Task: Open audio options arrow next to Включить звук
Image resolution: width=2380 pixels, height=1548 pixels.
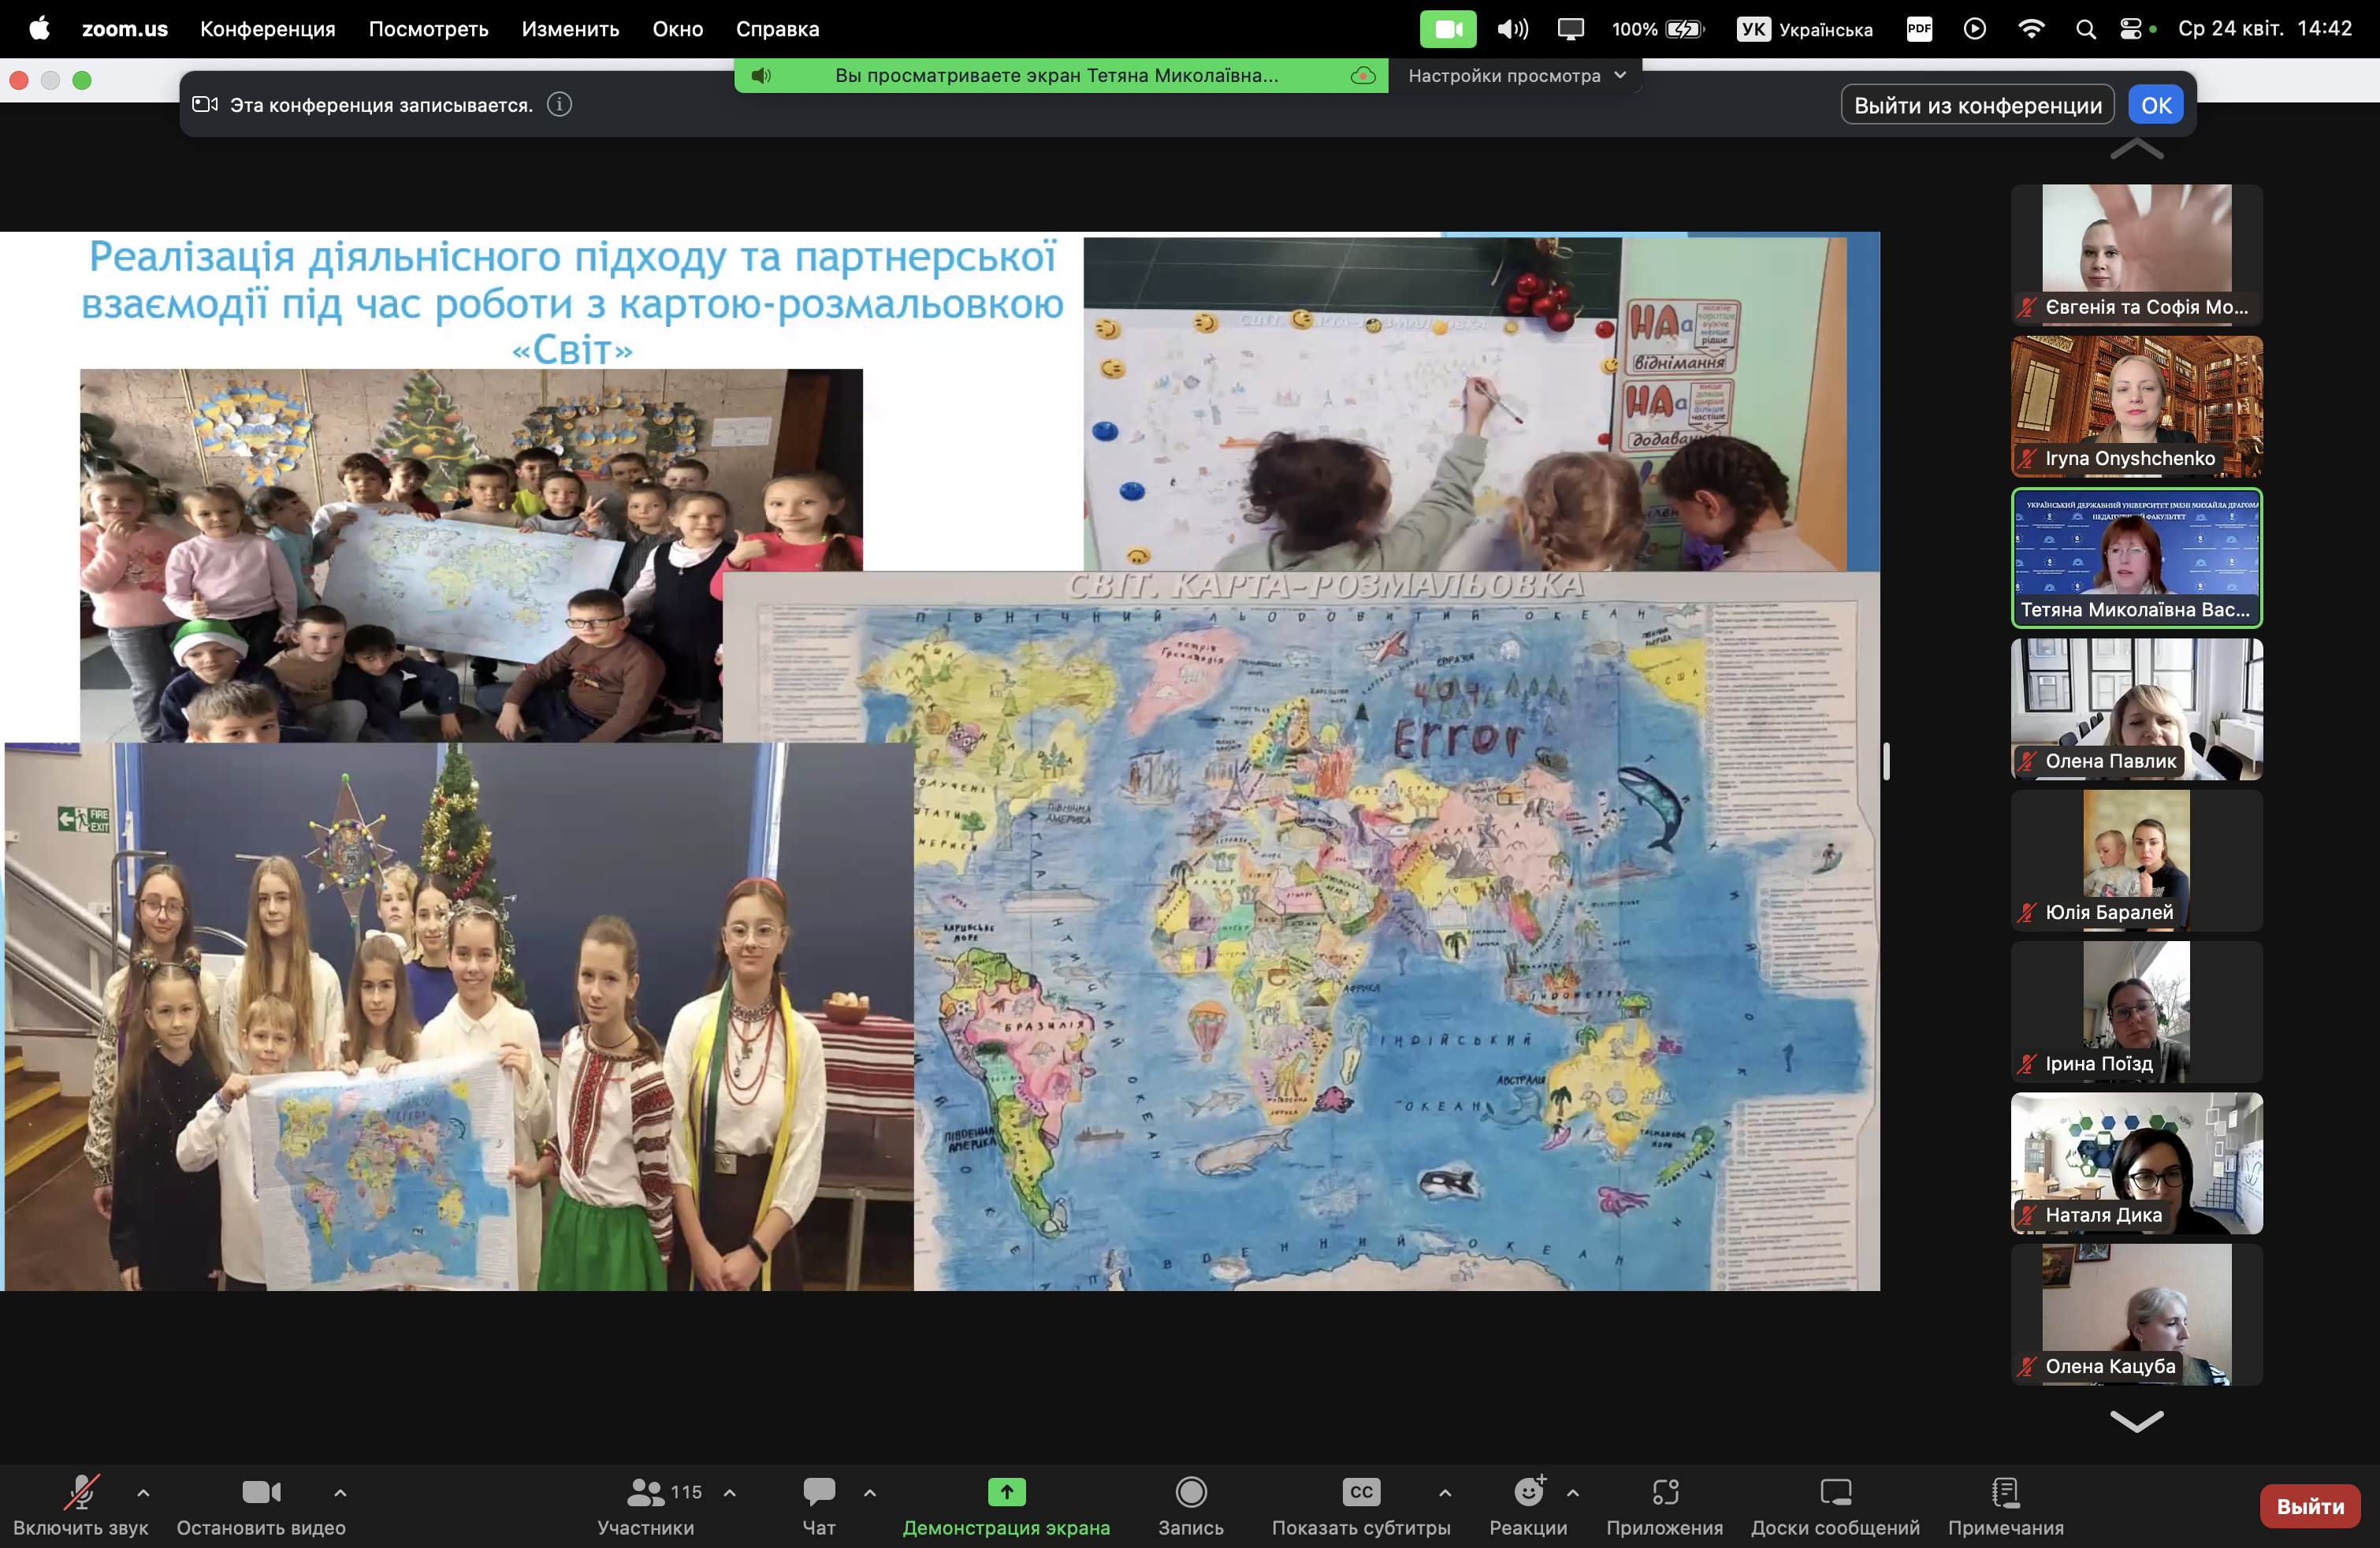Action: tap(143, 1493)
